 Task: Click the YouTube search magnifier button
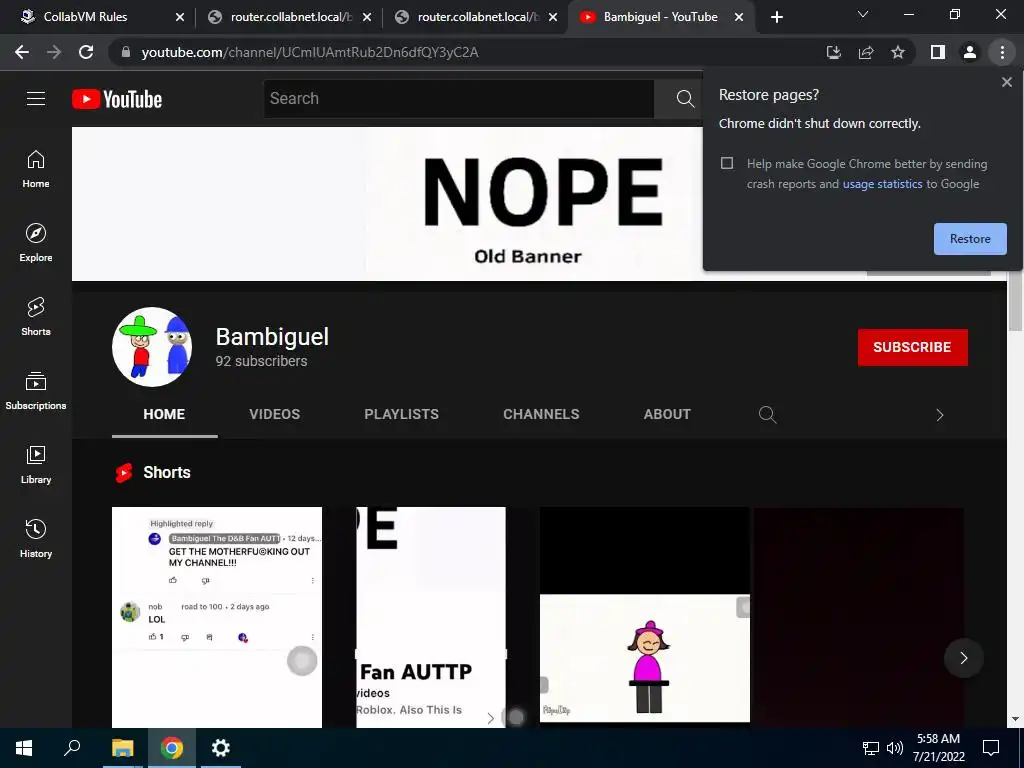point(684,99)
